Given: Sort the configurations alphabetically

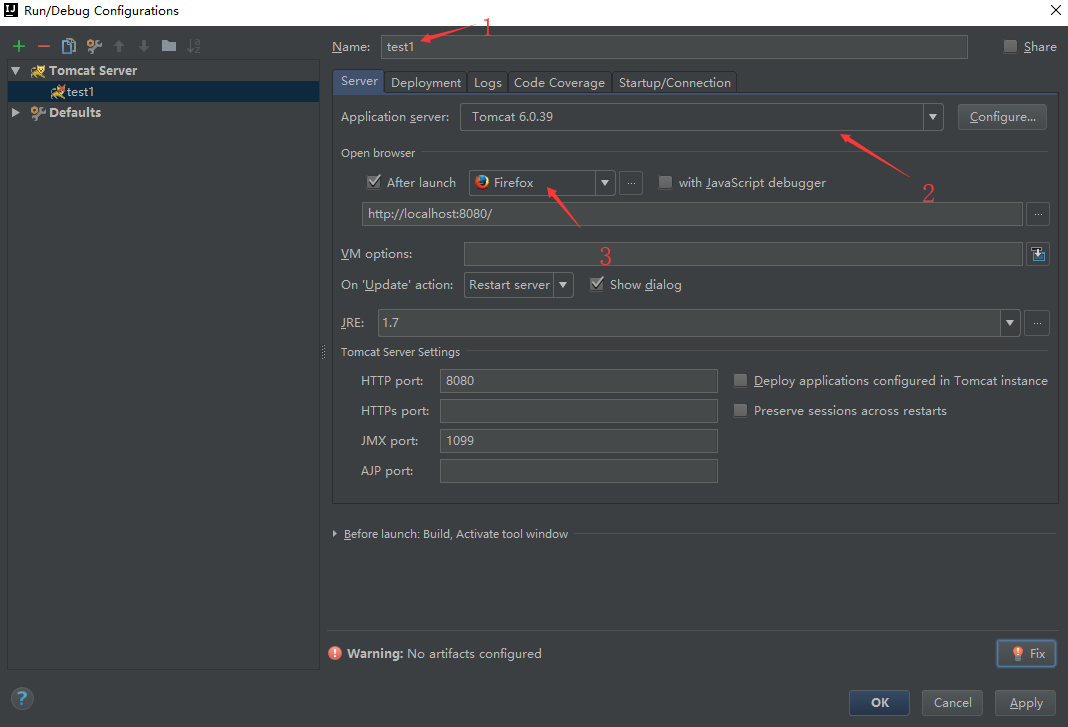Looking at the screenshot, I should [194, 46].
